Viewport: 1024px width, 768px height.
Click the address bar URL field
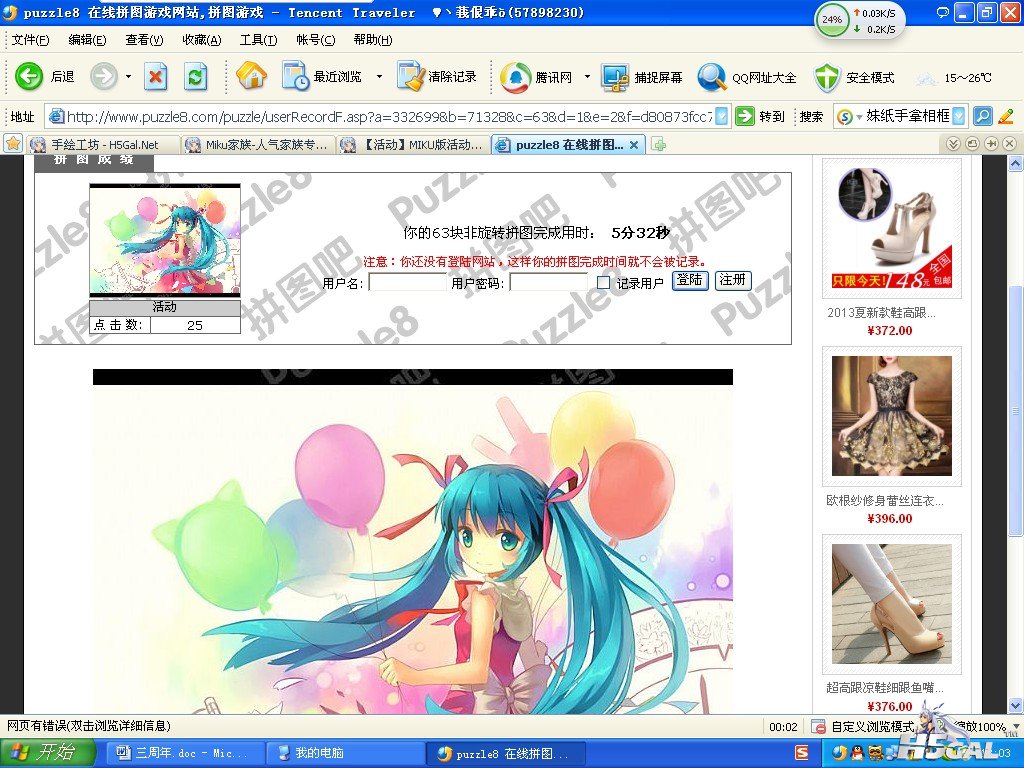389,116
